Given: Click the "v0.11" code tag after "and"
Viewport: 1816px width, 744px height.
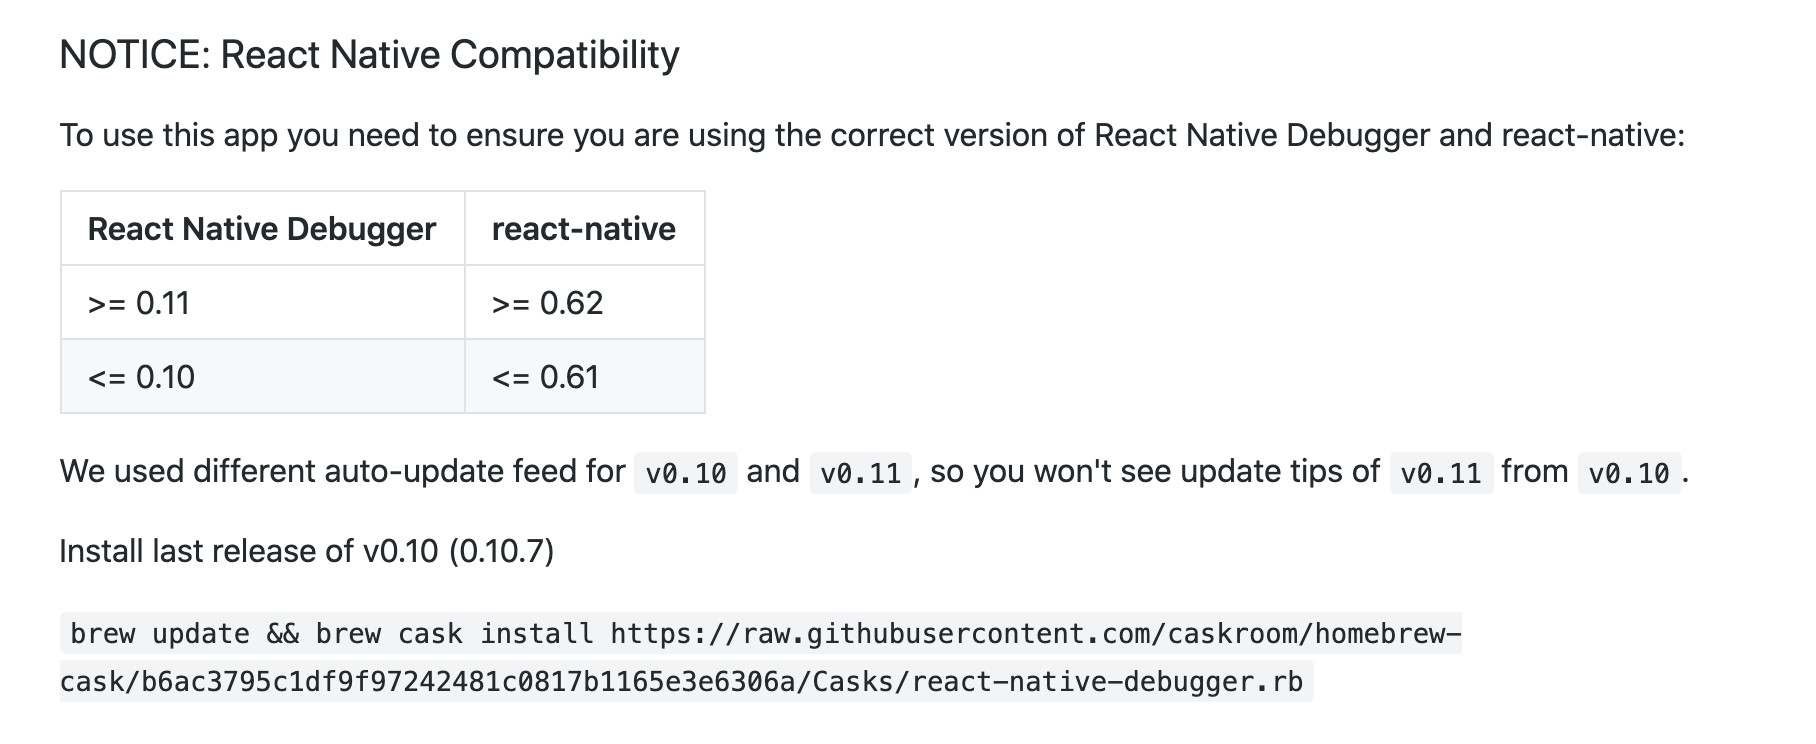Looking at the screenshot, I should coord(861,473).
